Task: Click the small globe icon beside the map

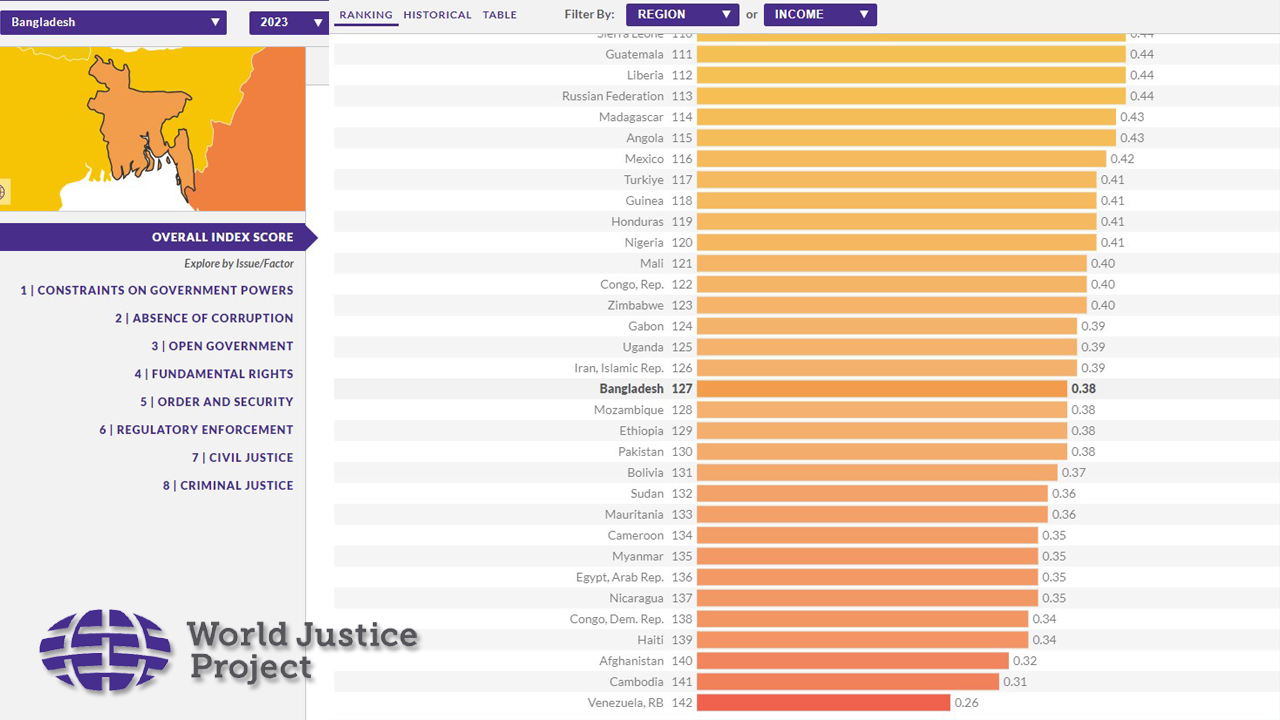Action: 3,192
